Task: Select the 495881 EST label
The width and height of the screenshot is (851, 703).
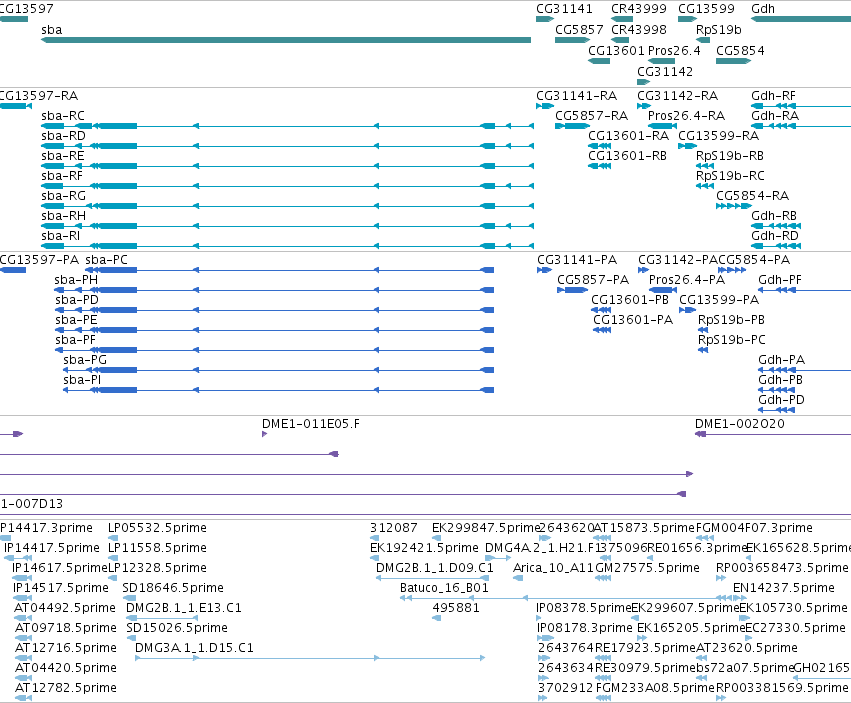Action: point(456,607)
